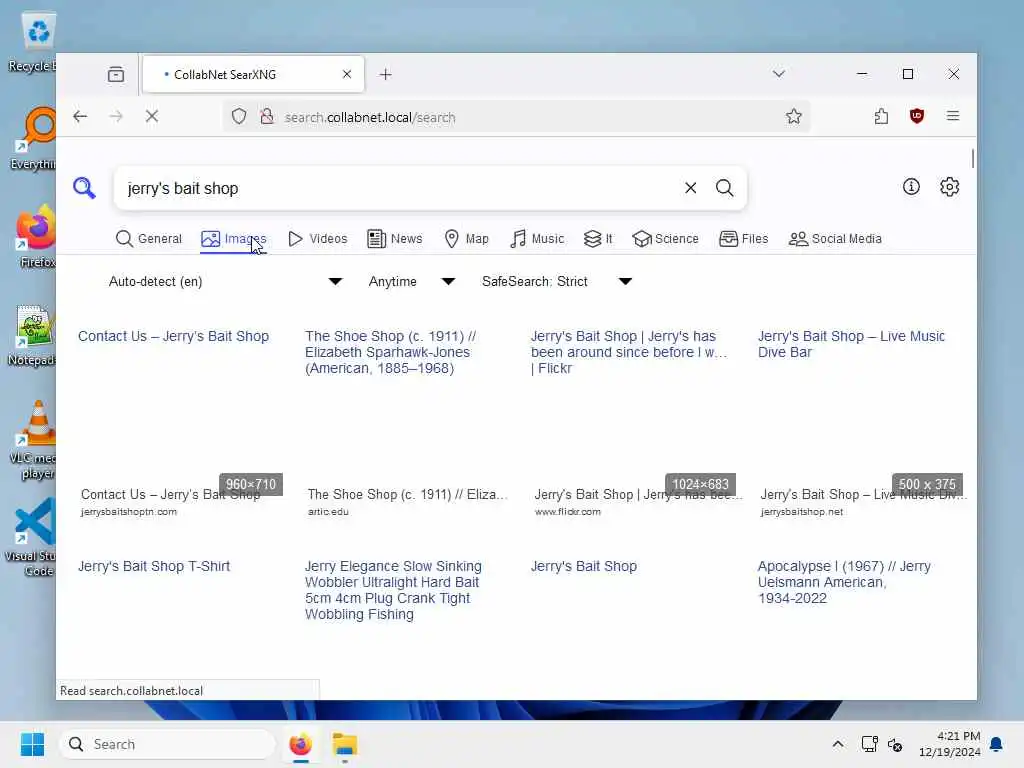Edit the jerry's bait shop query
Image resolution: width=1024 pixels, height=768 pixels.
tap(398, 188)
